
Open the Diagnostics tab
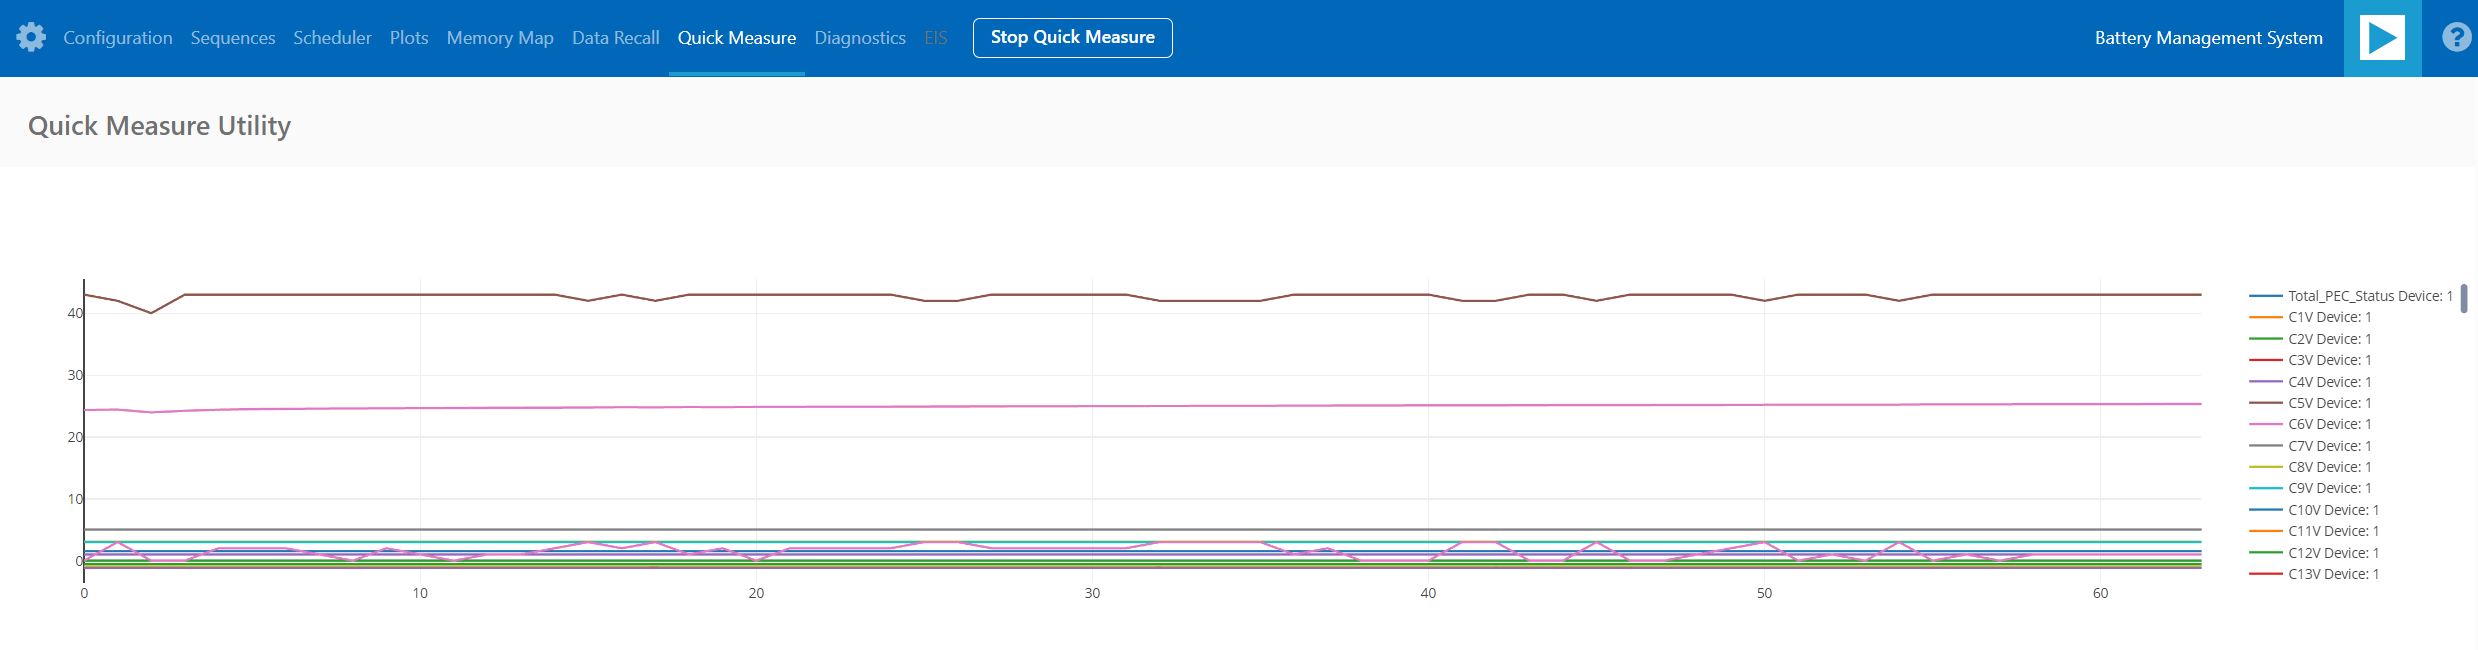coord(860,38)
